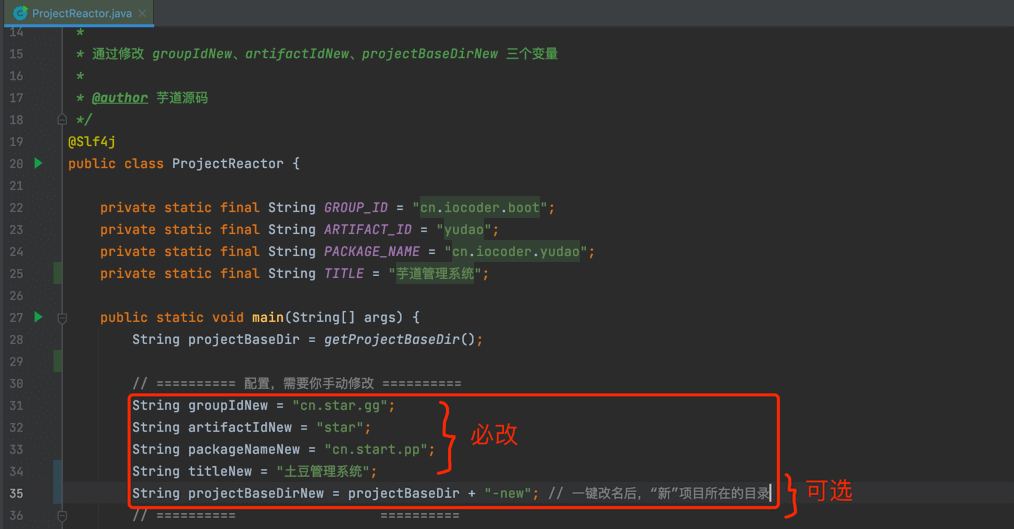The image size is (1014, 529).
Task: Run main method using gutter play icon
Action: coord(38,317)
